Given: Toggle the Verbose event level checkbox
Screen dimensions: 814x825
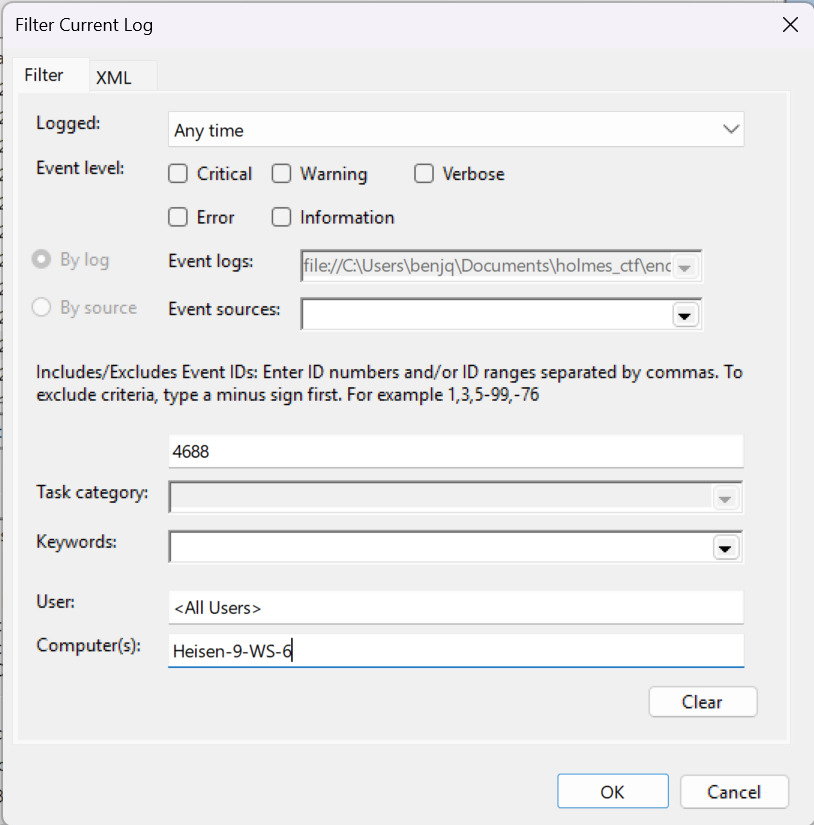Looking at the screenshot, I should pyautogui.click(x=424, y=174).
